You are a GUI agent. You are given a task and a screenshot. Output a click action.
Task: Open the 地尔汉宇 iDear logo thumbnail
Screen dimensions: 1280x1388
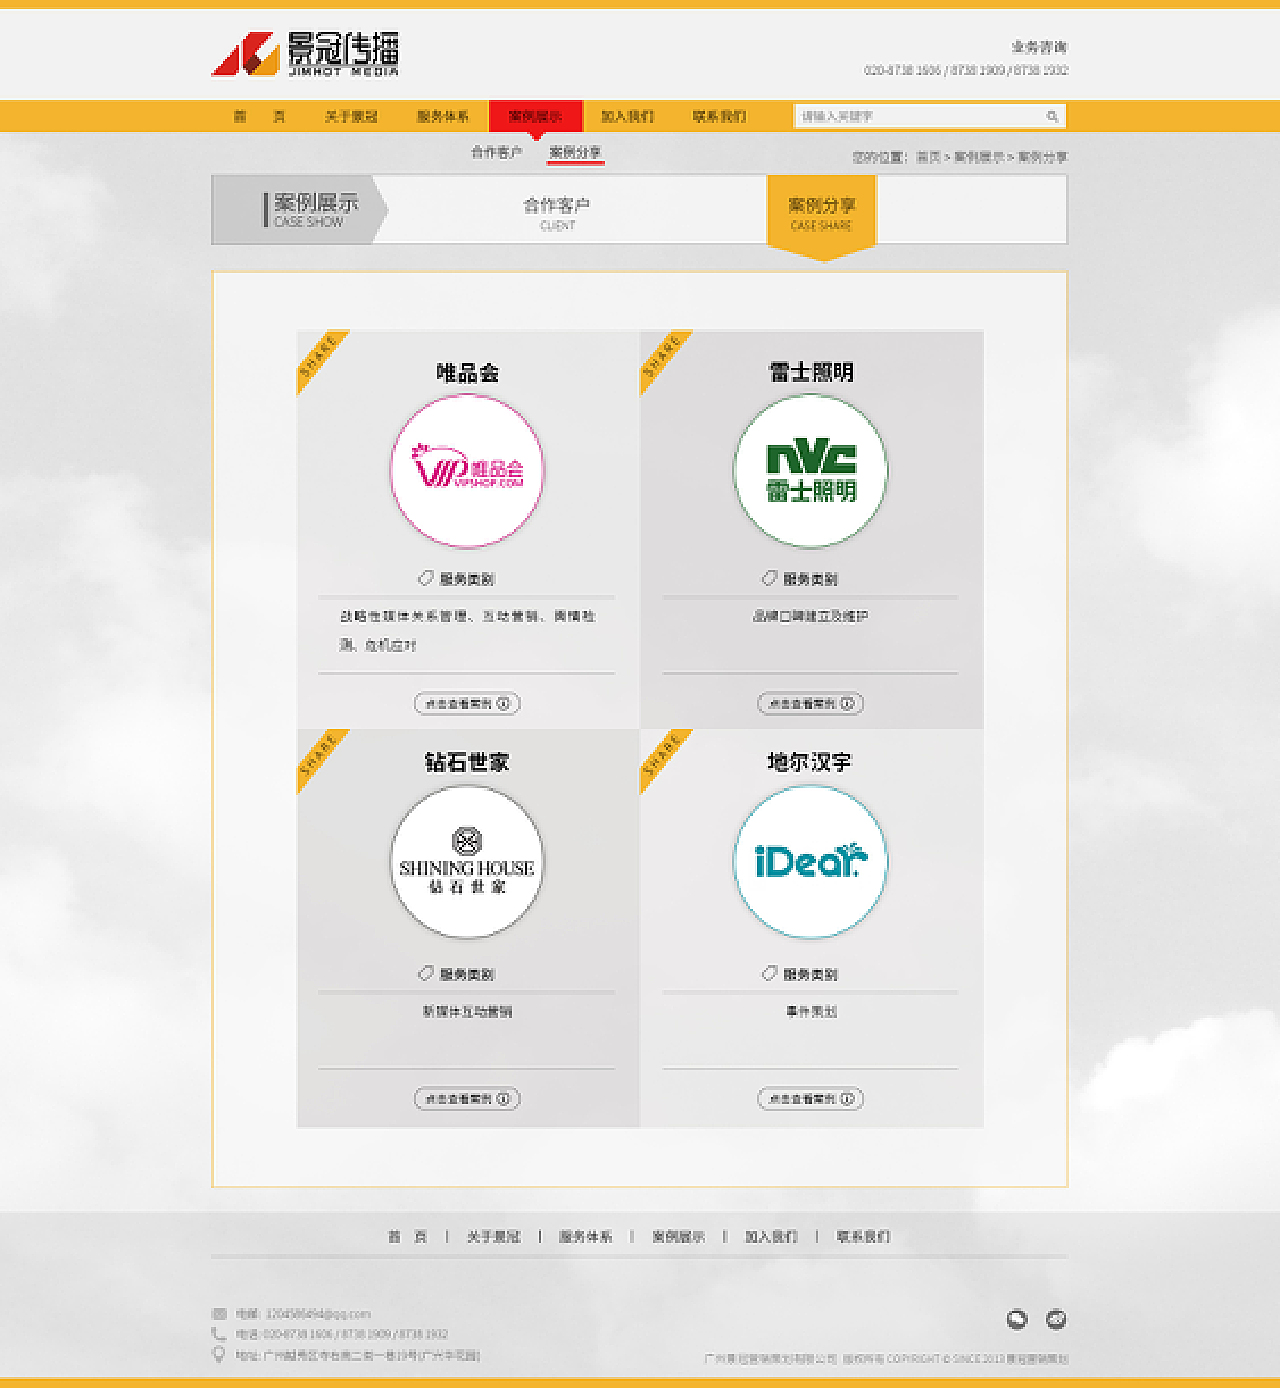click(811, 861)
